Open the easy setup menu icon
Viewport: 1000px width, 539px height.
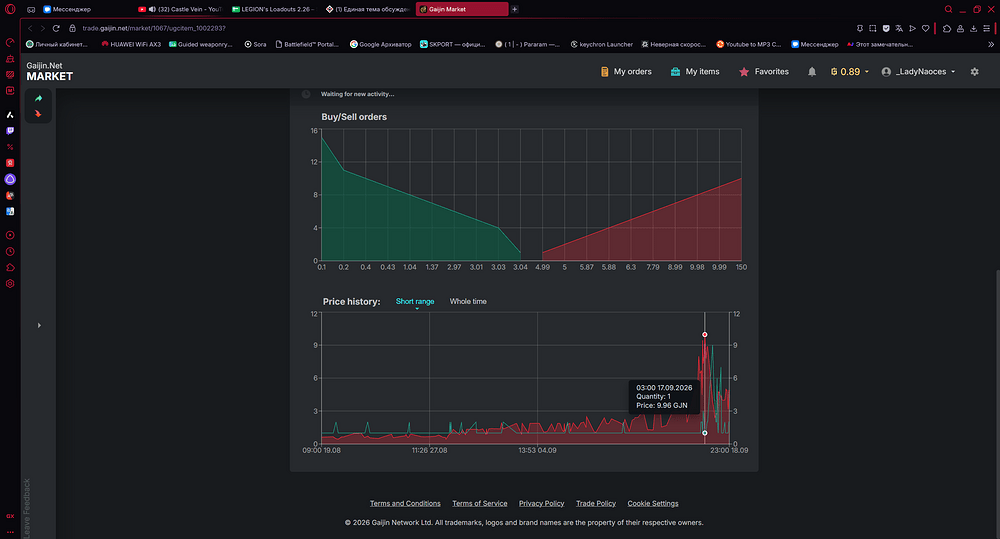pos(987,28)
